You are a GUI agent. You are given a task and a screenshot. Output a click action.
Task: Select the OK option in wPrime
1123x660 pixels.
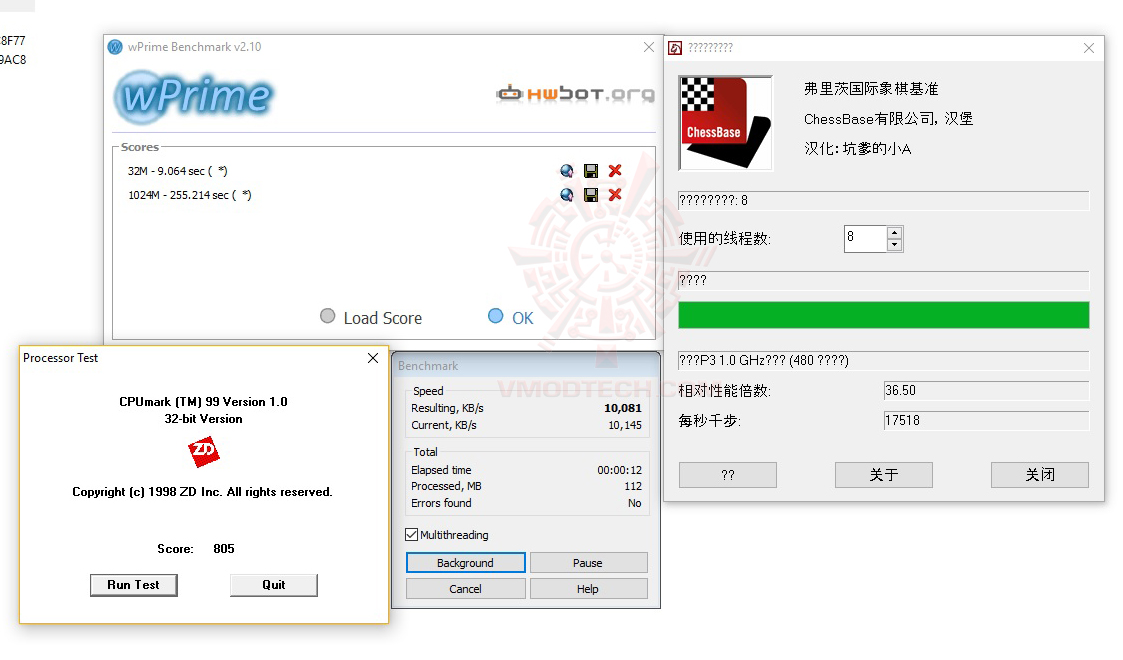(x=511, y=317)
